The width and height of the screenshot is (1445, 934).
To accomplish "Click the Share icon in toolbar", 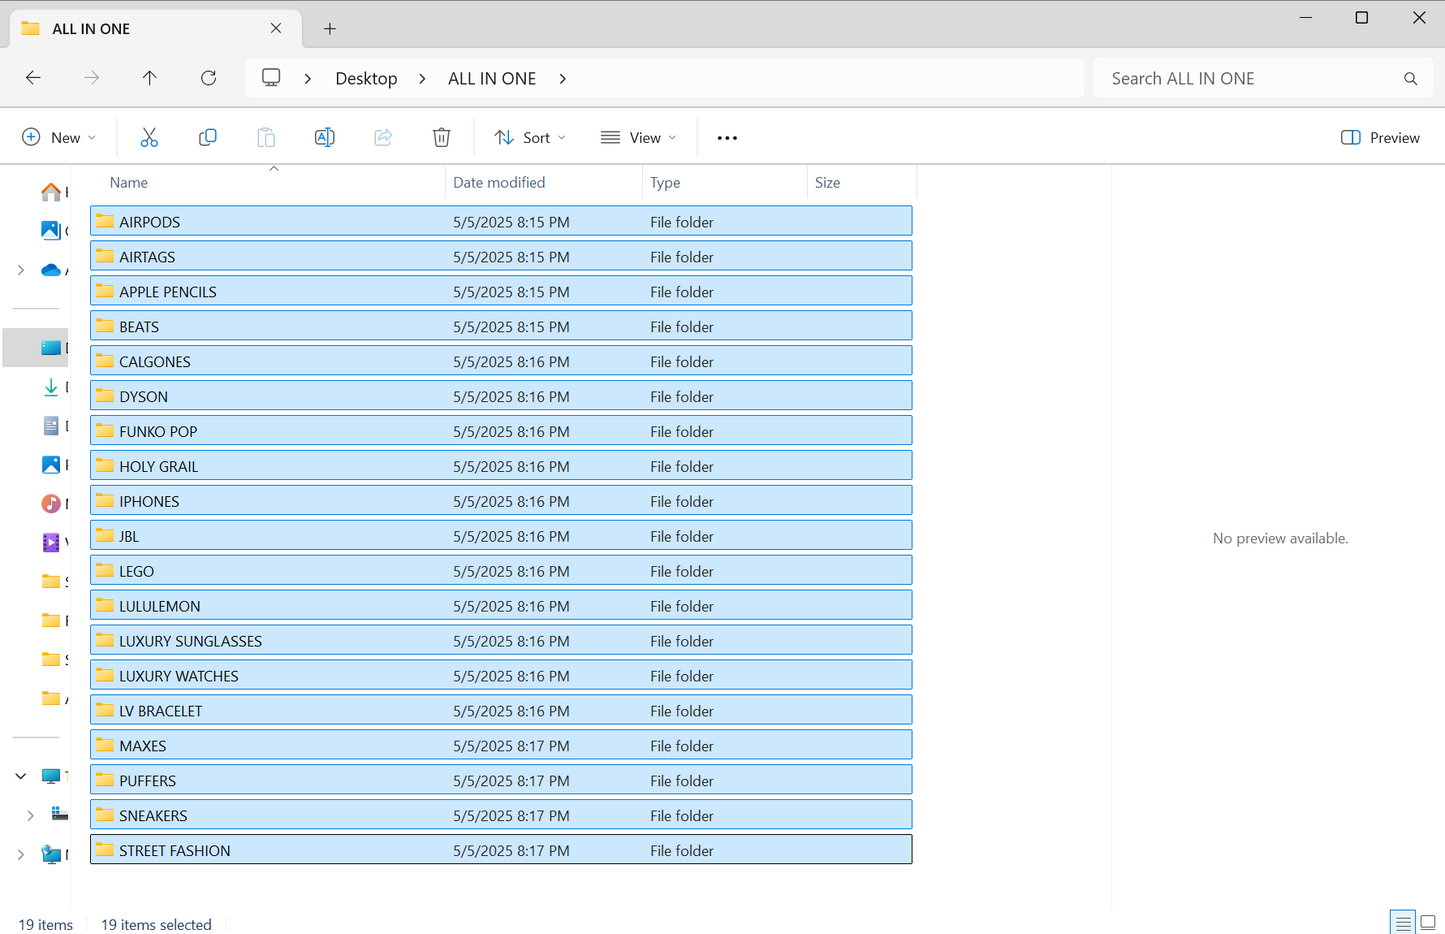I will click(383, 138).
